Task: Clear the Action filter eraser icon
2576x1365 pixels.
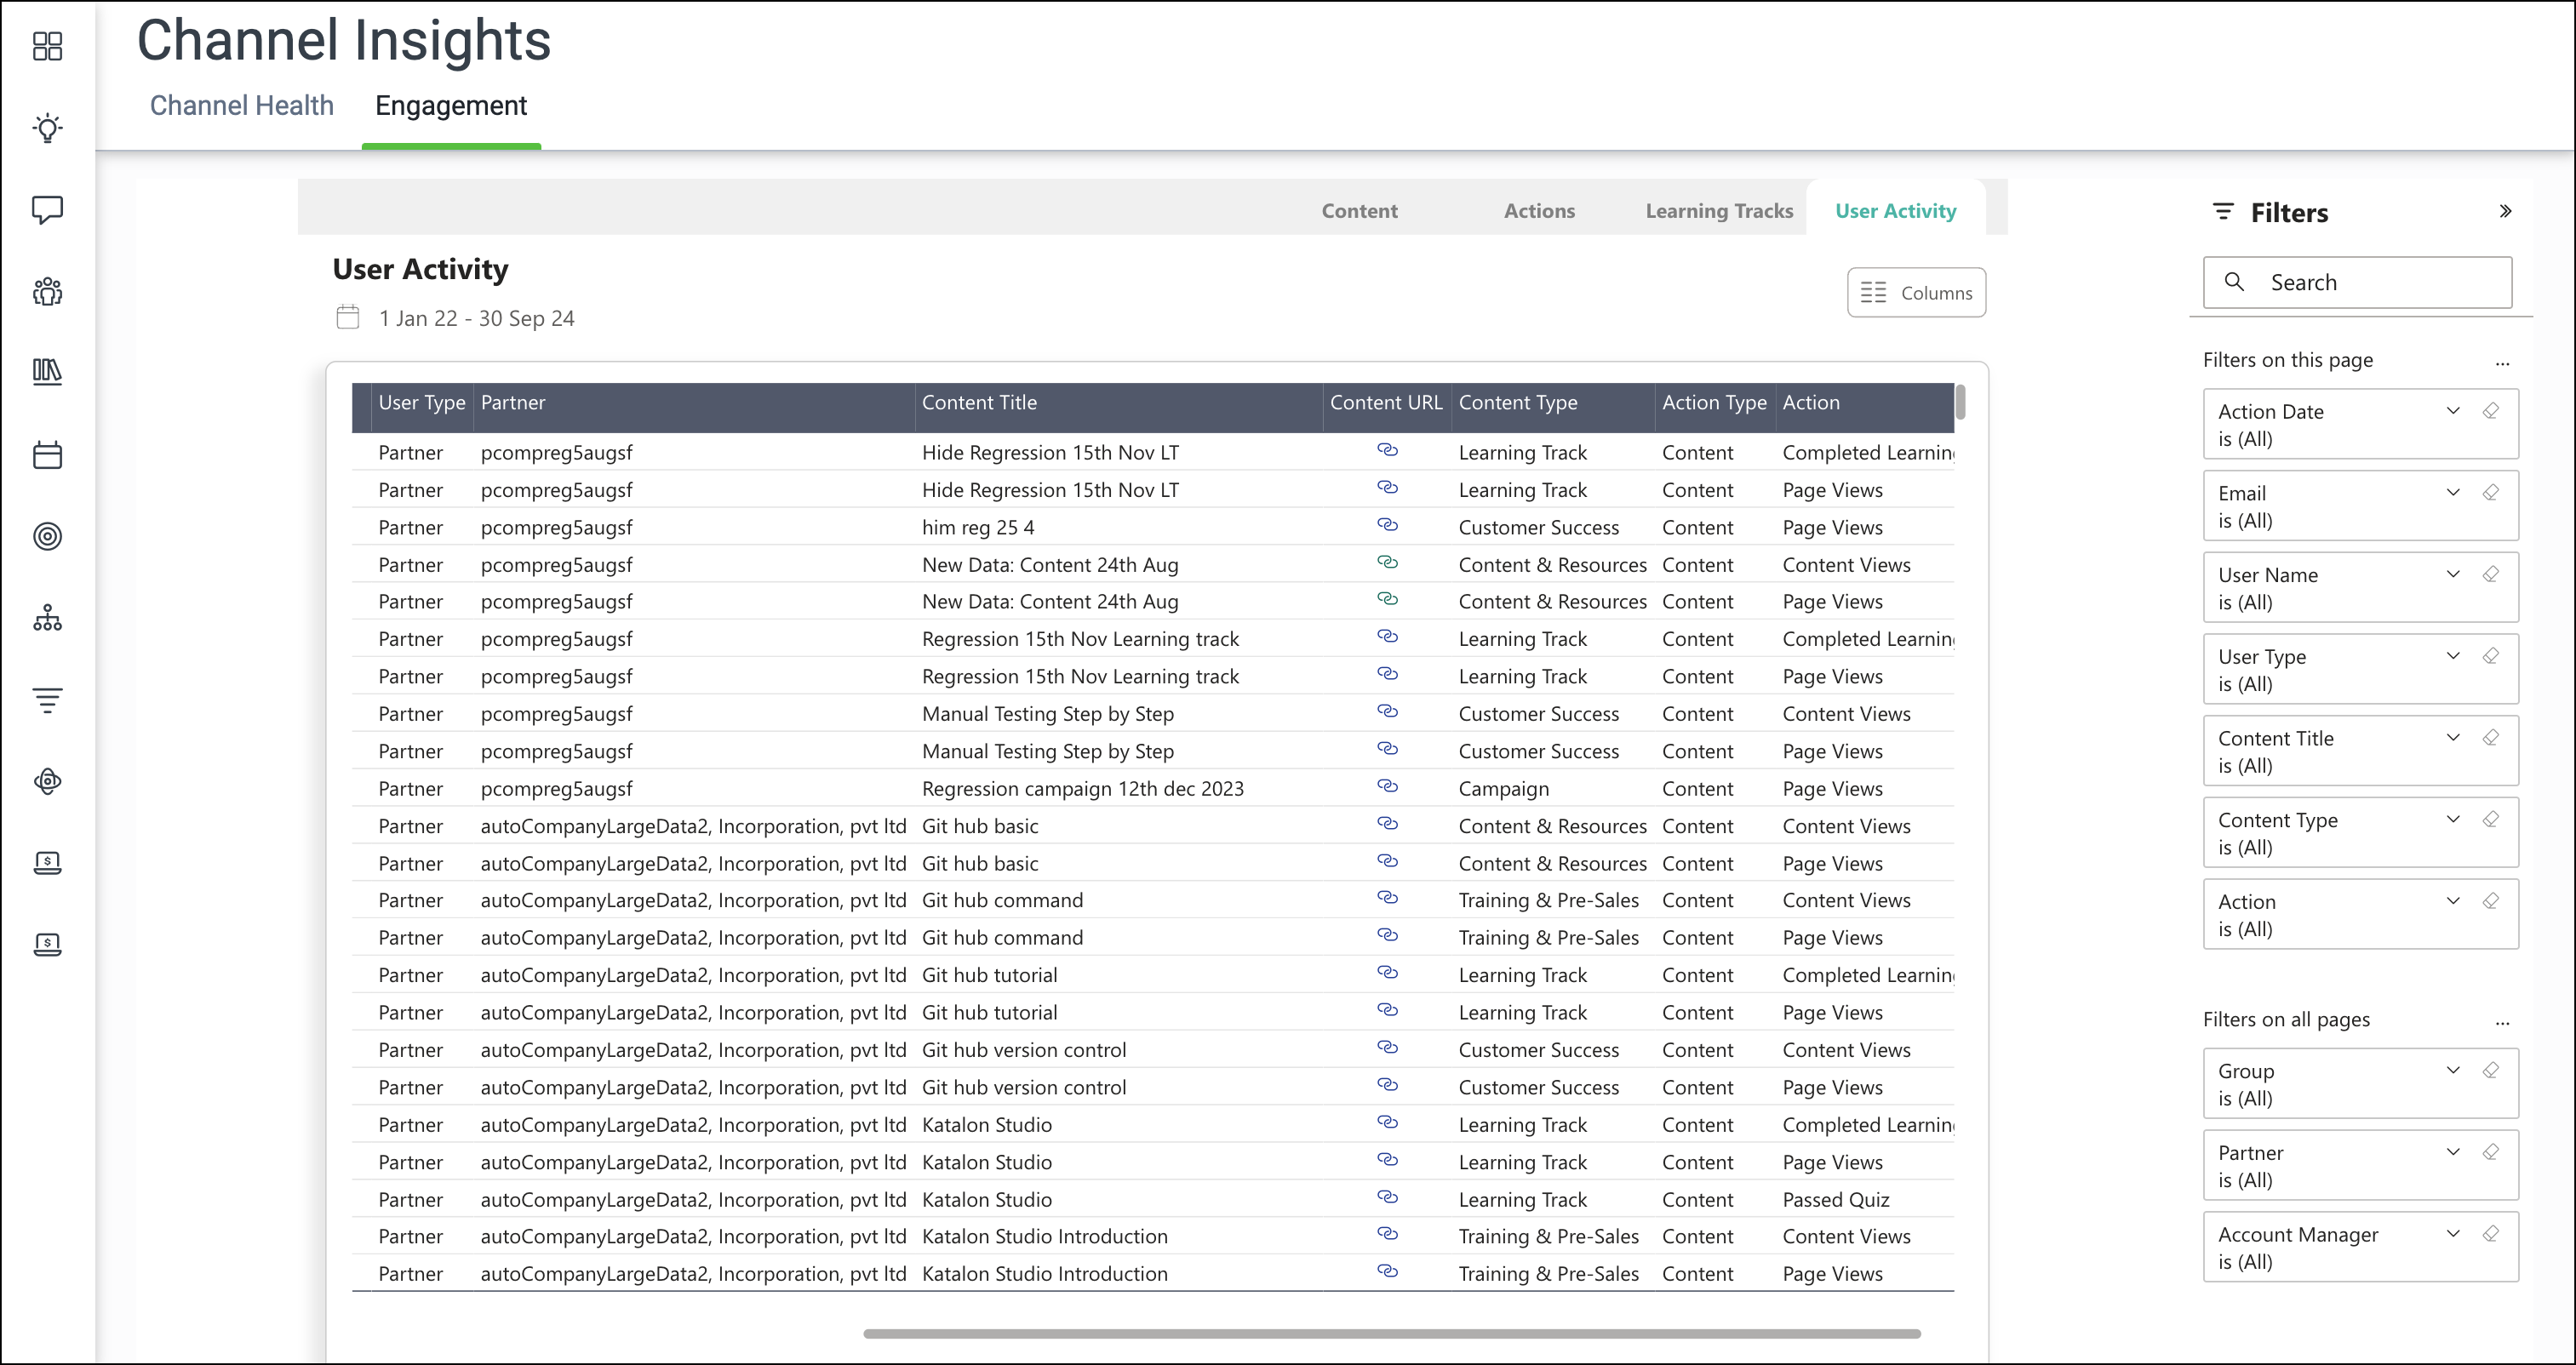Action: (x=2491, y=901)
